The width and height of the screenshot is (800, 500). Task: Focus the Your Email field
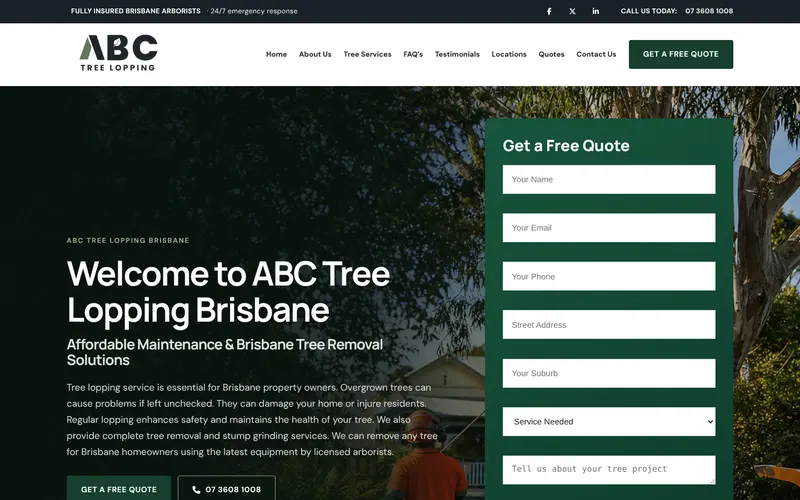point(609,228)
